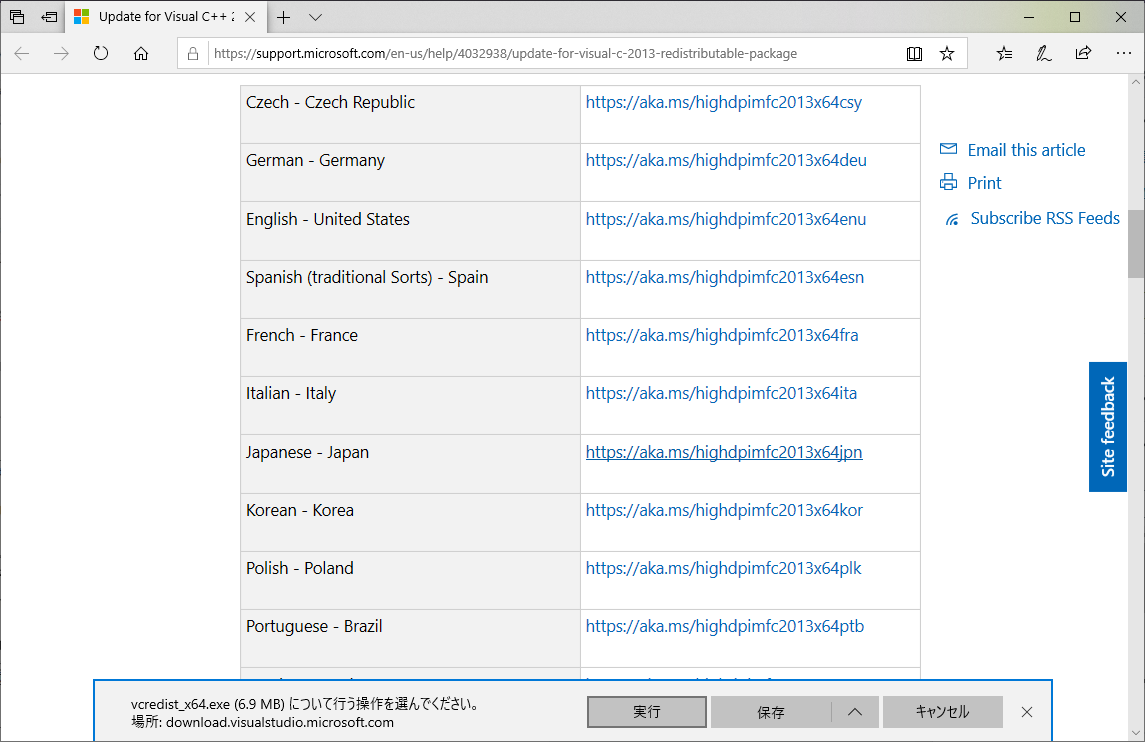Open the Site feedback panel
This screenshot has height=742, width=1145.
tap(1107, 427)
